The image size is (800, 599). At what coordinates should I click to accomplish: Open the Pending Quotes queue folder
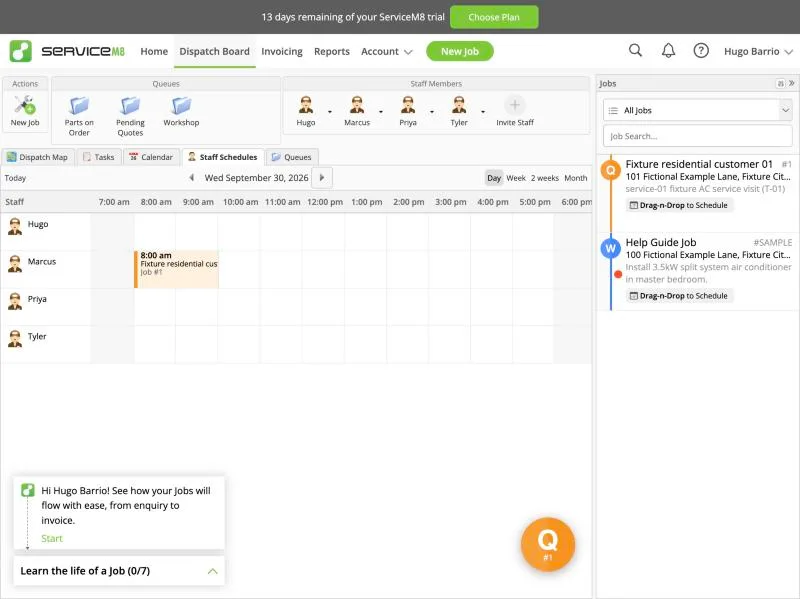[130, 106]
